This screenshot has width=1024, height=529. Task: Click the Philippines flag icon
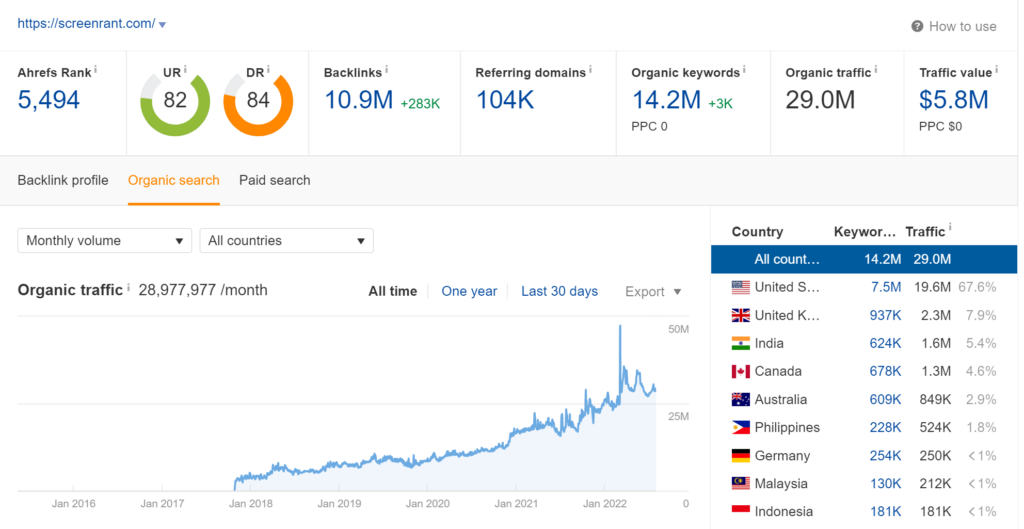point(741,428)
